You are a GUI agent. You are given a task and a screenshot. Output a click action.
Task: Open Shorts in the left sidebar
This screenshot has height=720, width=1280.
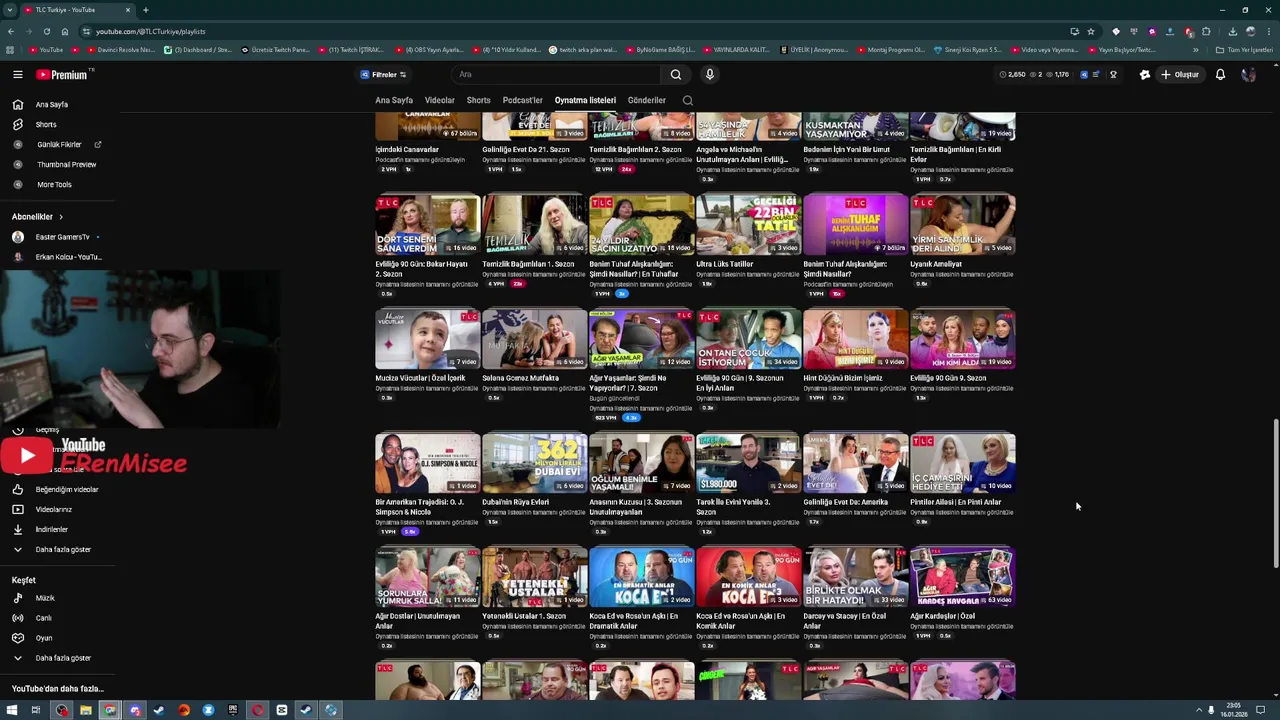click(x=46, y=124)
